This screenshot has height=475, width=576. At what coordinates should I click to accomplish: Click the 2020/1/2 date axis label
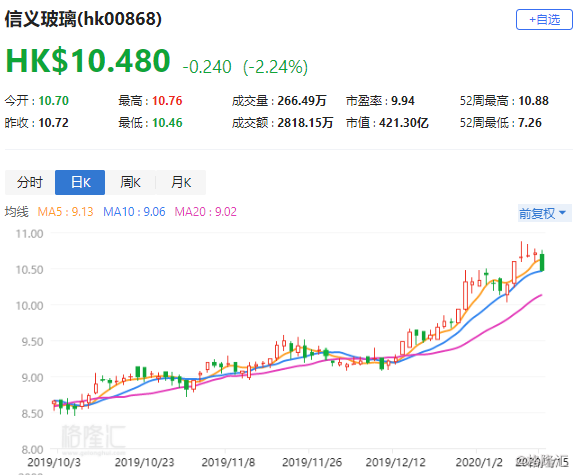(x=479, y=462)
